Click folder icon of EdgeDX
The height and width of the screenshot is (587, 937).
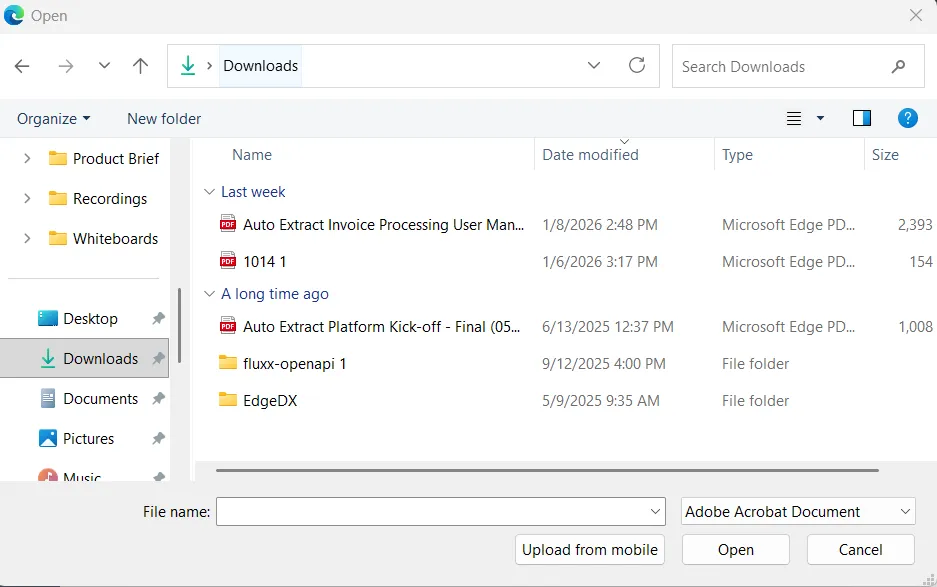coord(228,399)
